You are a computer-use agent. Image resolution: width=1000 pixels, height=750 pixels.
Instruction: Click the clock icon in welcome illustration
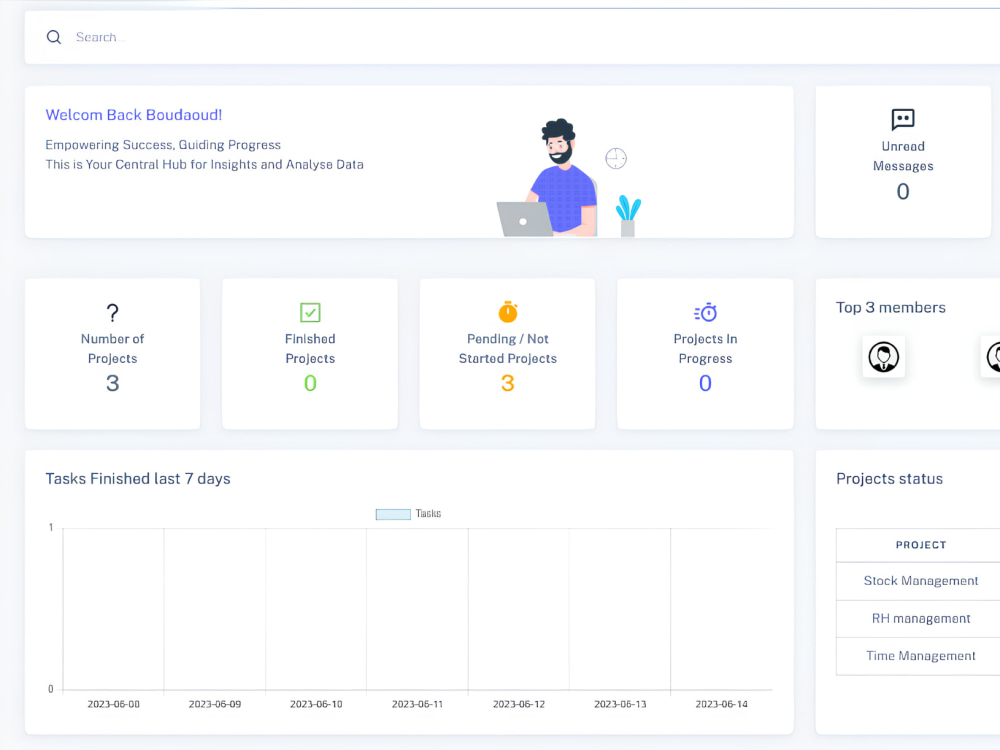(x=616, y=158)
